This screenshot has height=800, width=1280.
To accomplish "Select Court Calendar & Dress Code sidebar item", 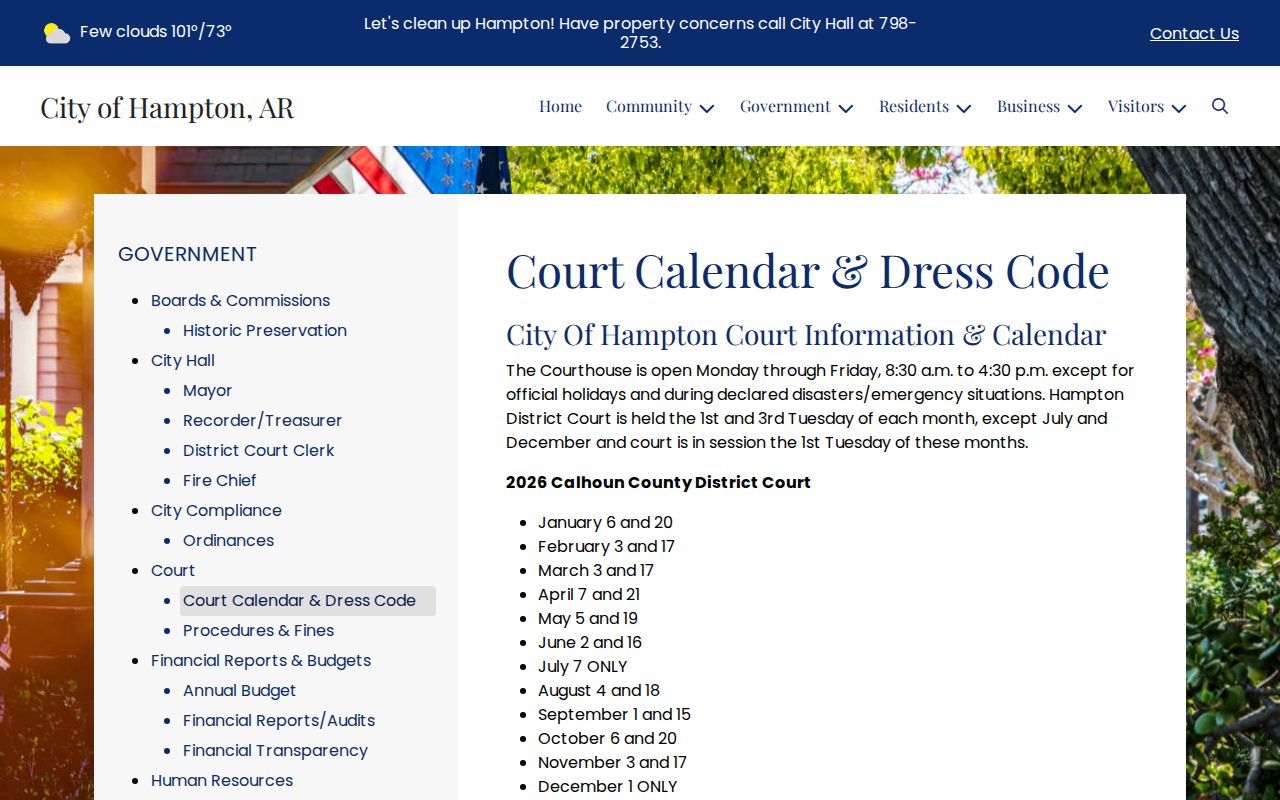I will 308,600.
